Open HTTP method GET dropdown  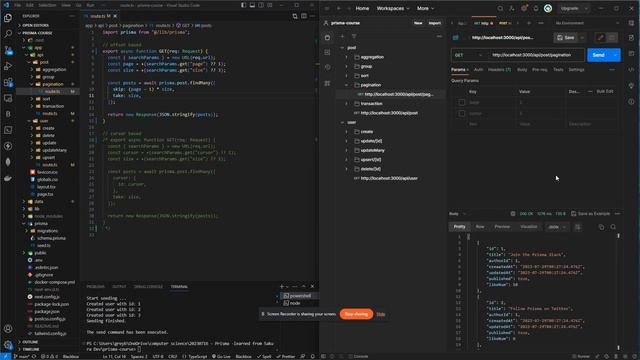coord(468,55)
